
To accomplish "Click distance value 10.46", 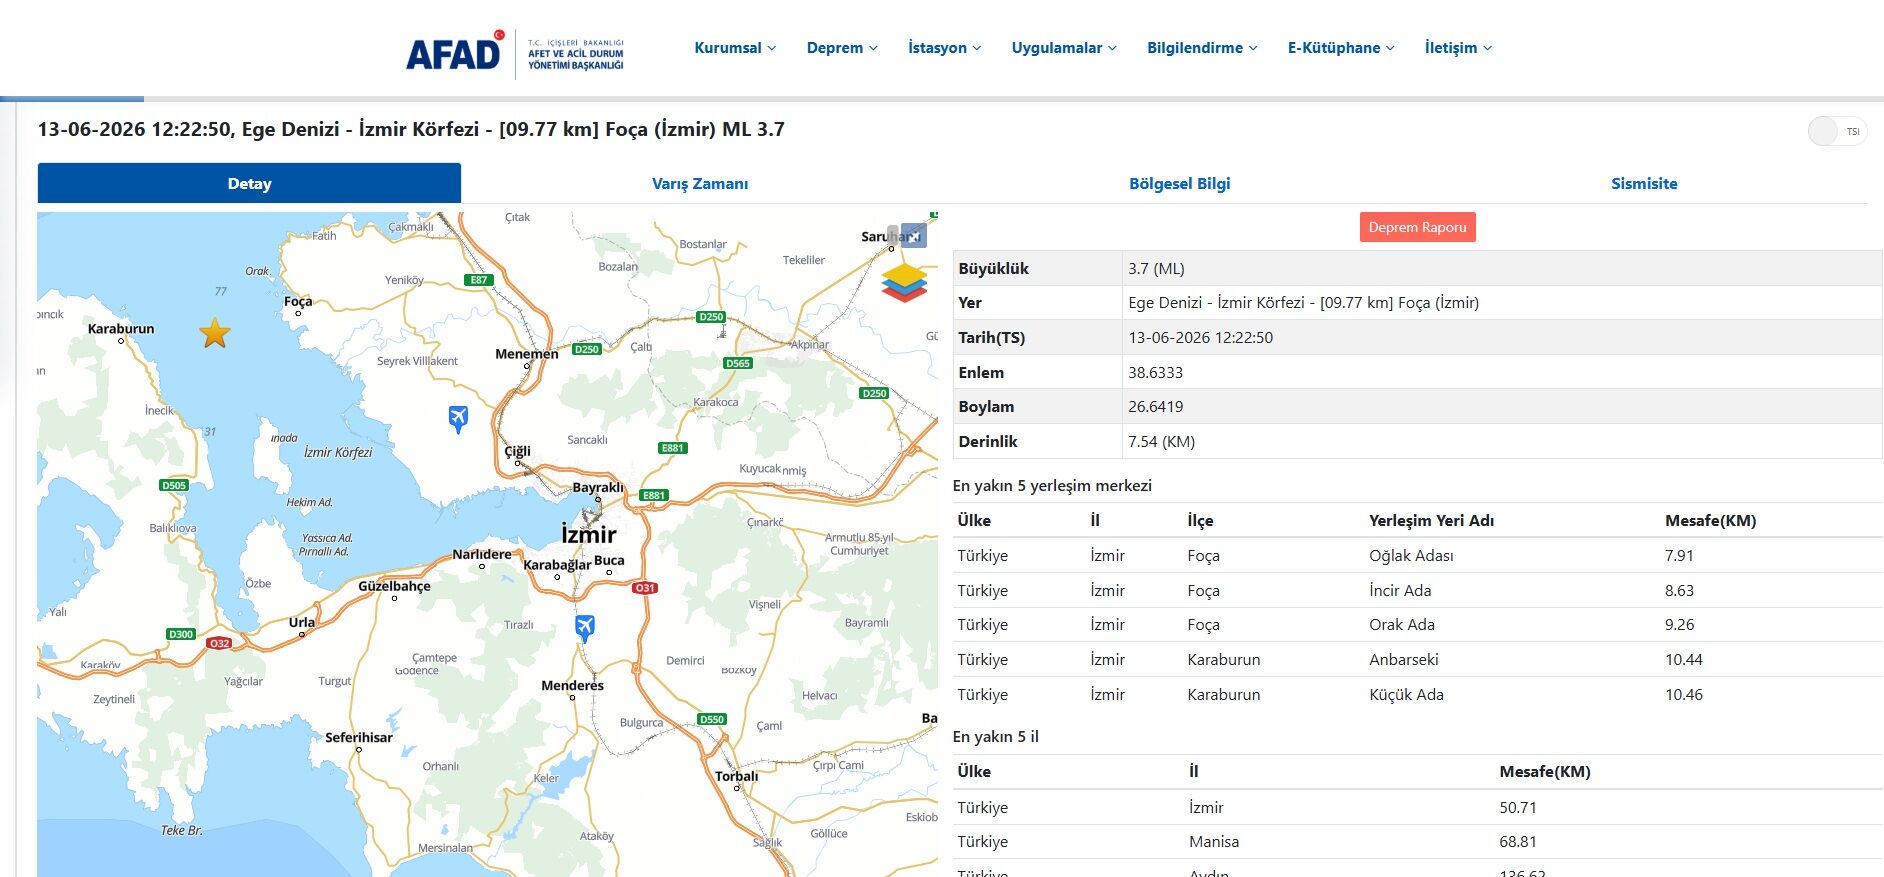I will [x=1683, y=694].
